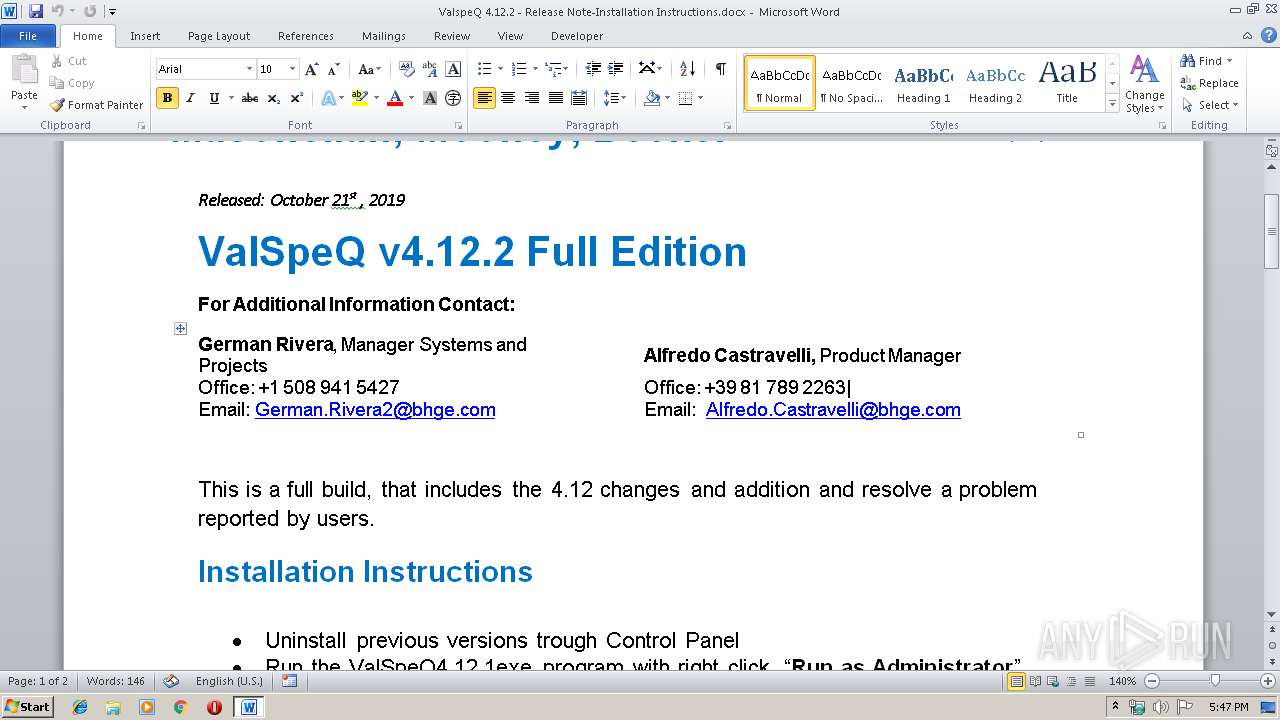Open Alfredo.Castravelli@bhge.com email link
Screen dimensions: 1280x720
click(833, 410)
